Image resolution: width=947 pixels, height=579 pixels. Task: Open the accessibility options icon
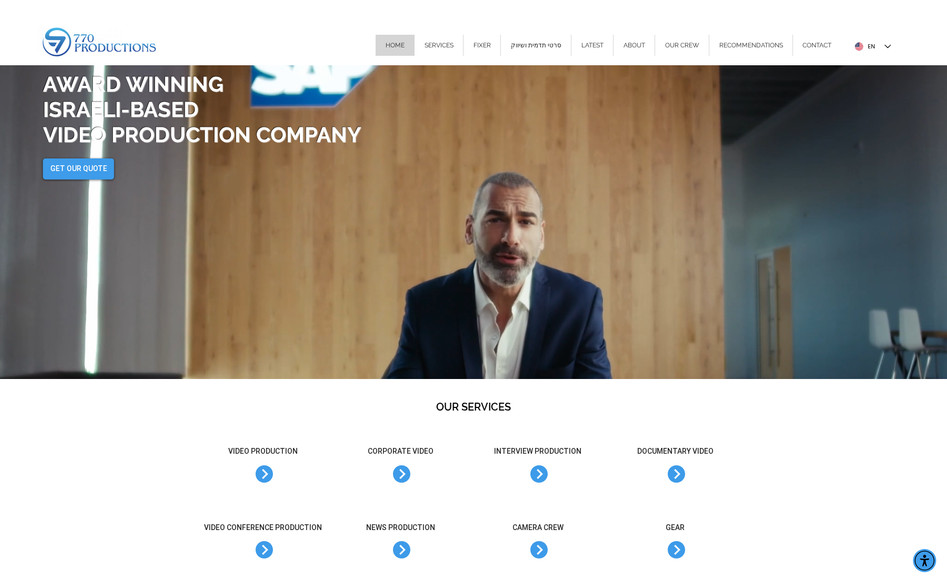pyautogui.click(x=924, y=560)
